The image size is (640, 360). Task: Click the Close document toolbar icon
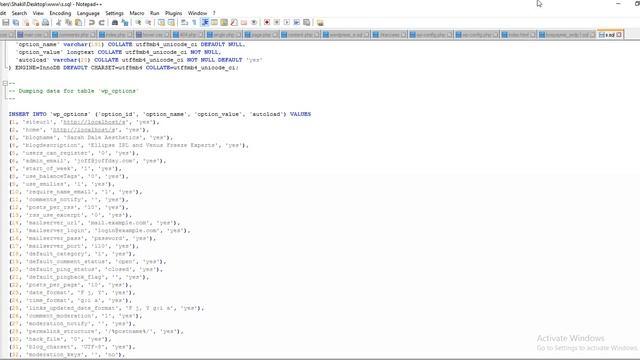coord(26,22)
